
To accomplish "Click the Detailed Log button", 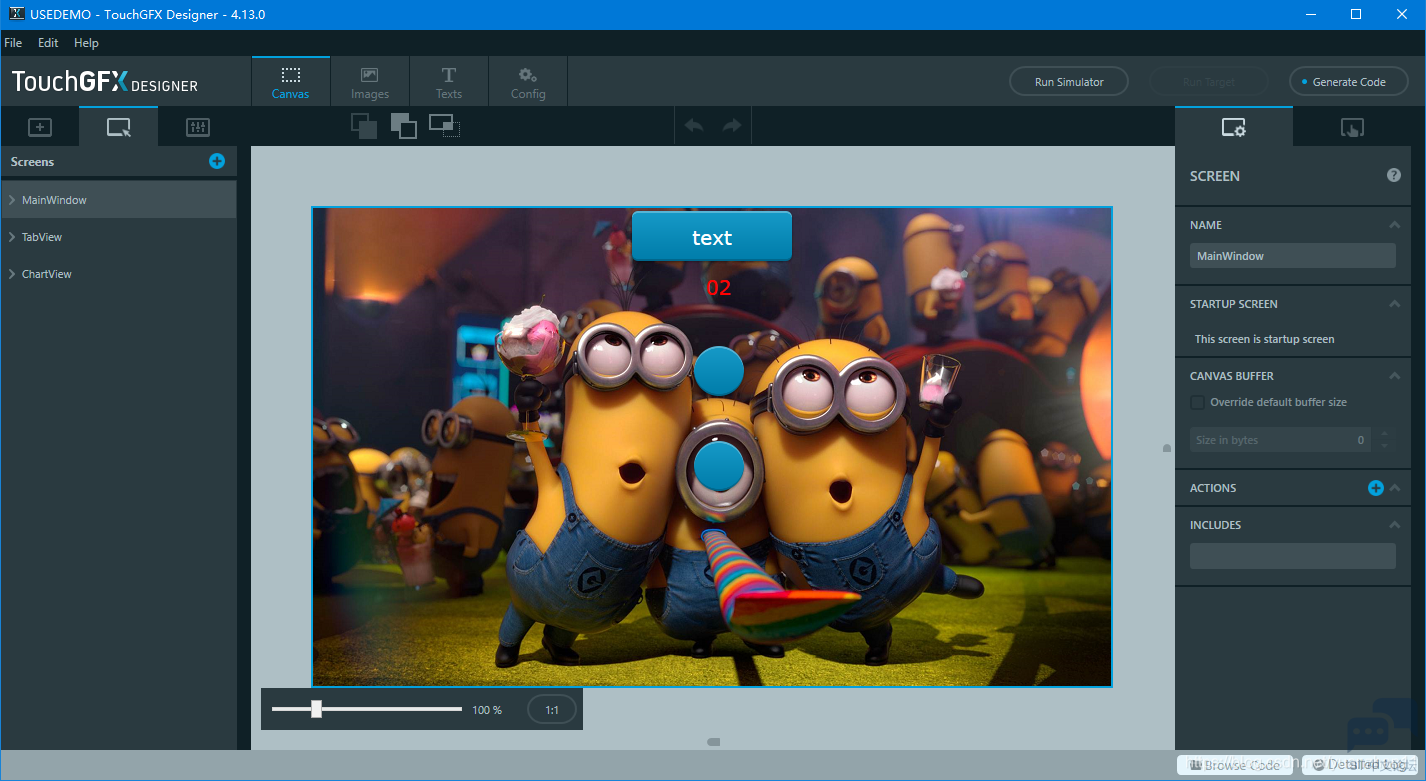I will 1360,765.
